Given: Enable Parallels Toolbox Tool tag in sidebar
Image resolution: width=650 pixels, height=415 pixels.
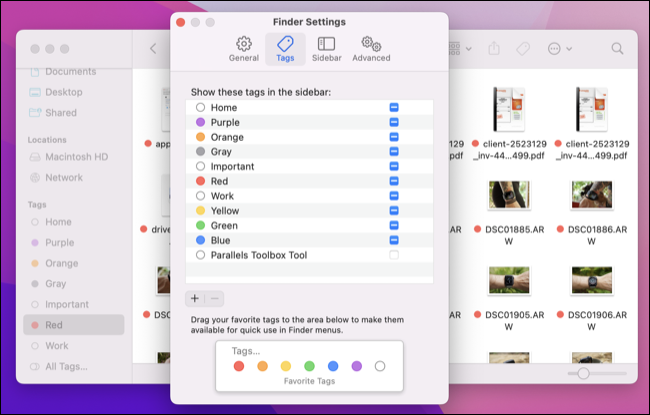Looking at the screenshot, I should pos(394,255).
